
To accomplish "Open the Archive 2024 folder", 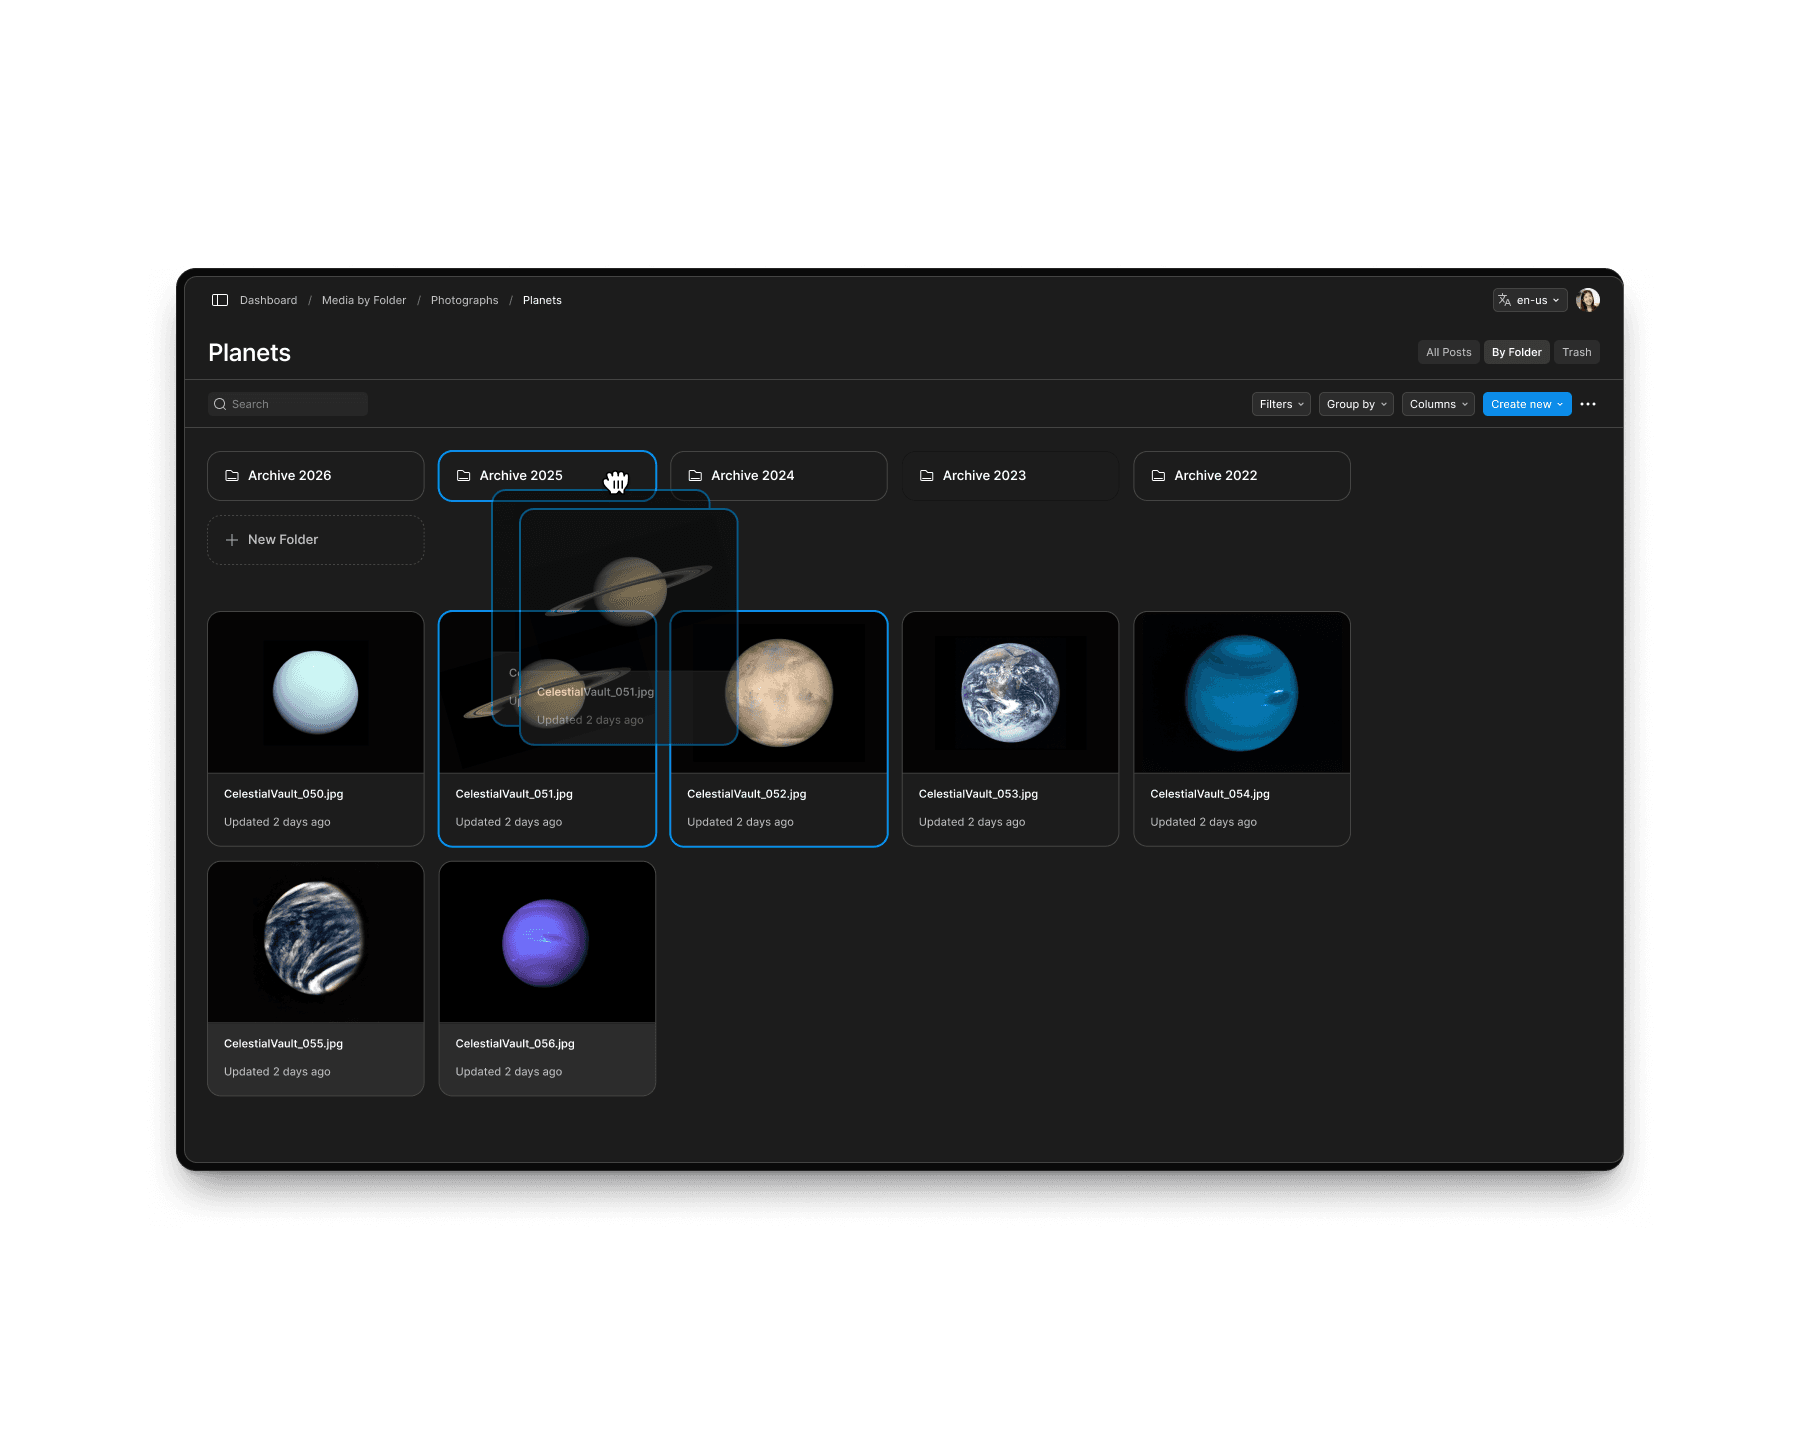I will tap(779, 476).
